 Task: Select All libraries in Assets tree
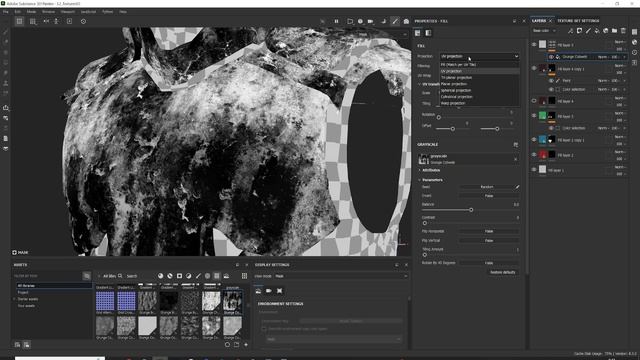click(x=53, y=286)
